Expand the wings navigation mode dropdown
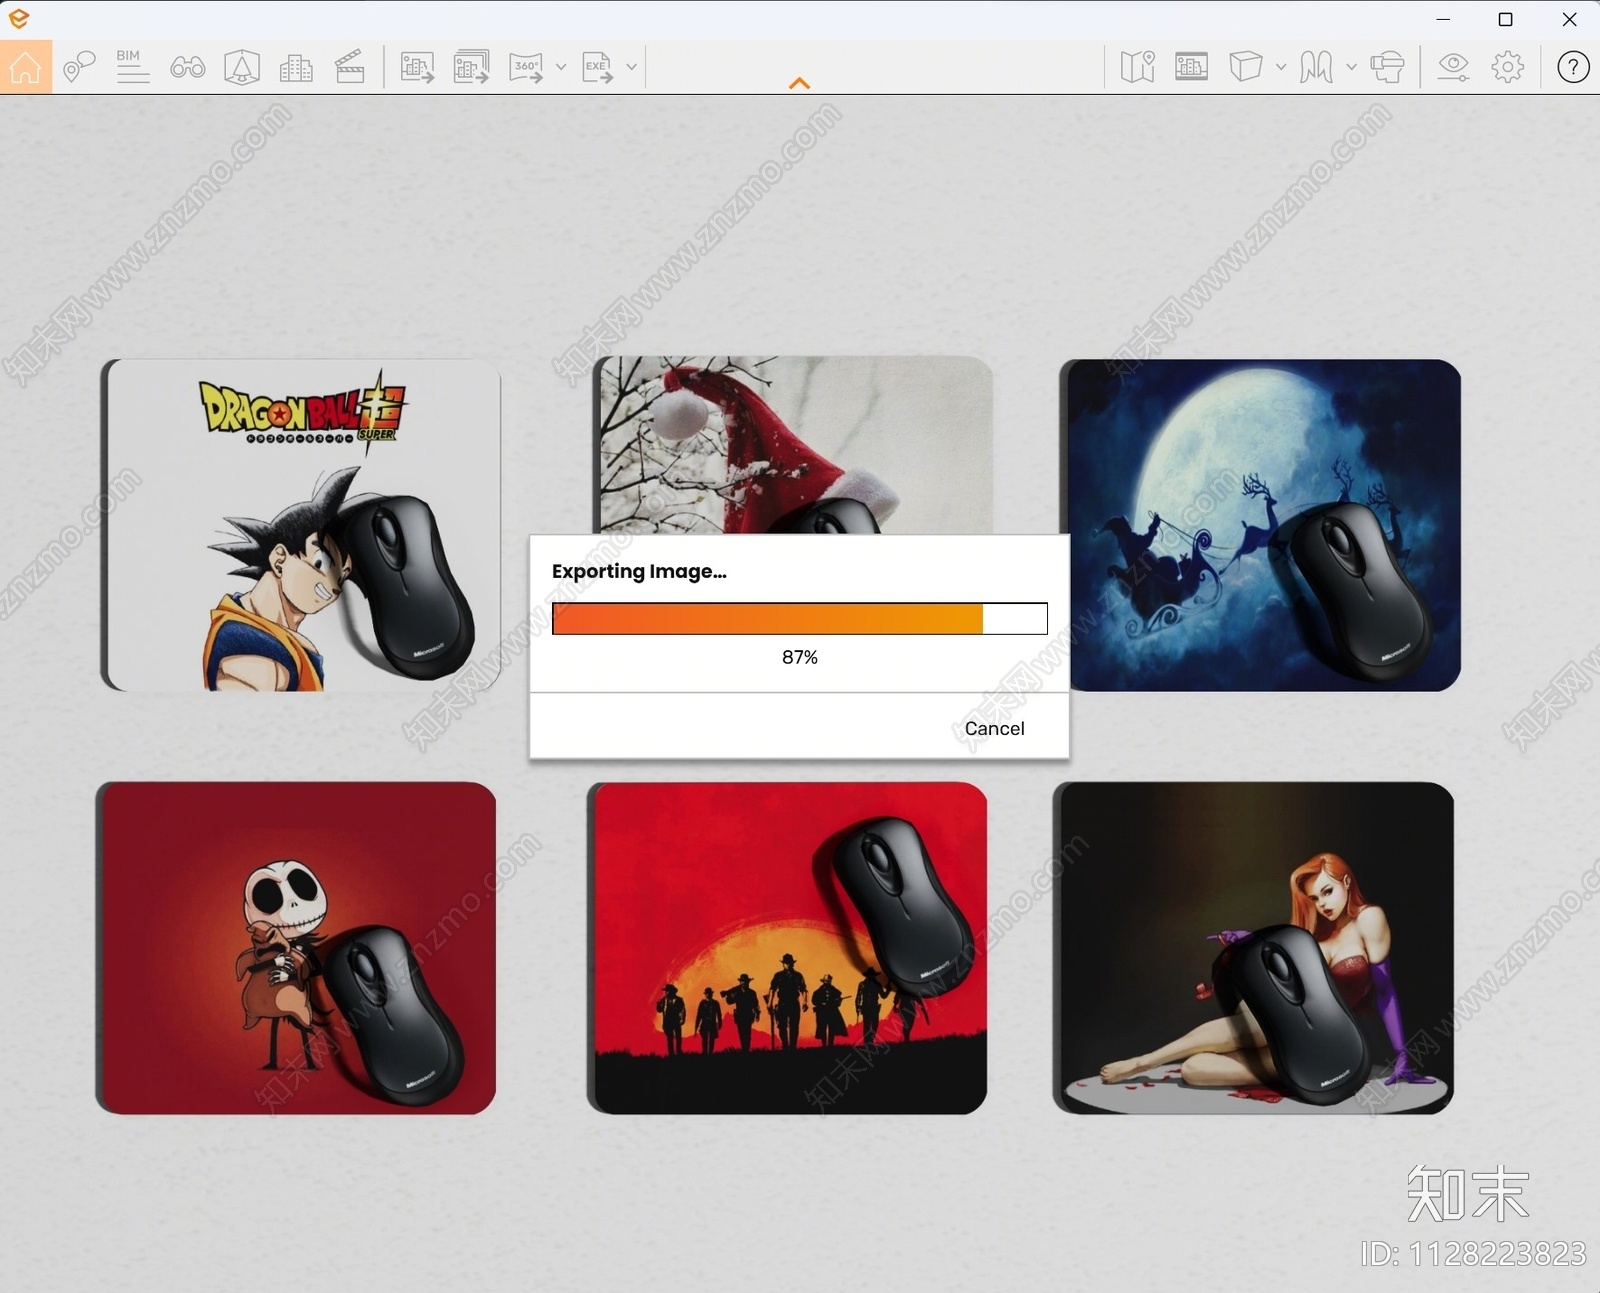This screenshot has width=1600, height=1293. 1351,67
